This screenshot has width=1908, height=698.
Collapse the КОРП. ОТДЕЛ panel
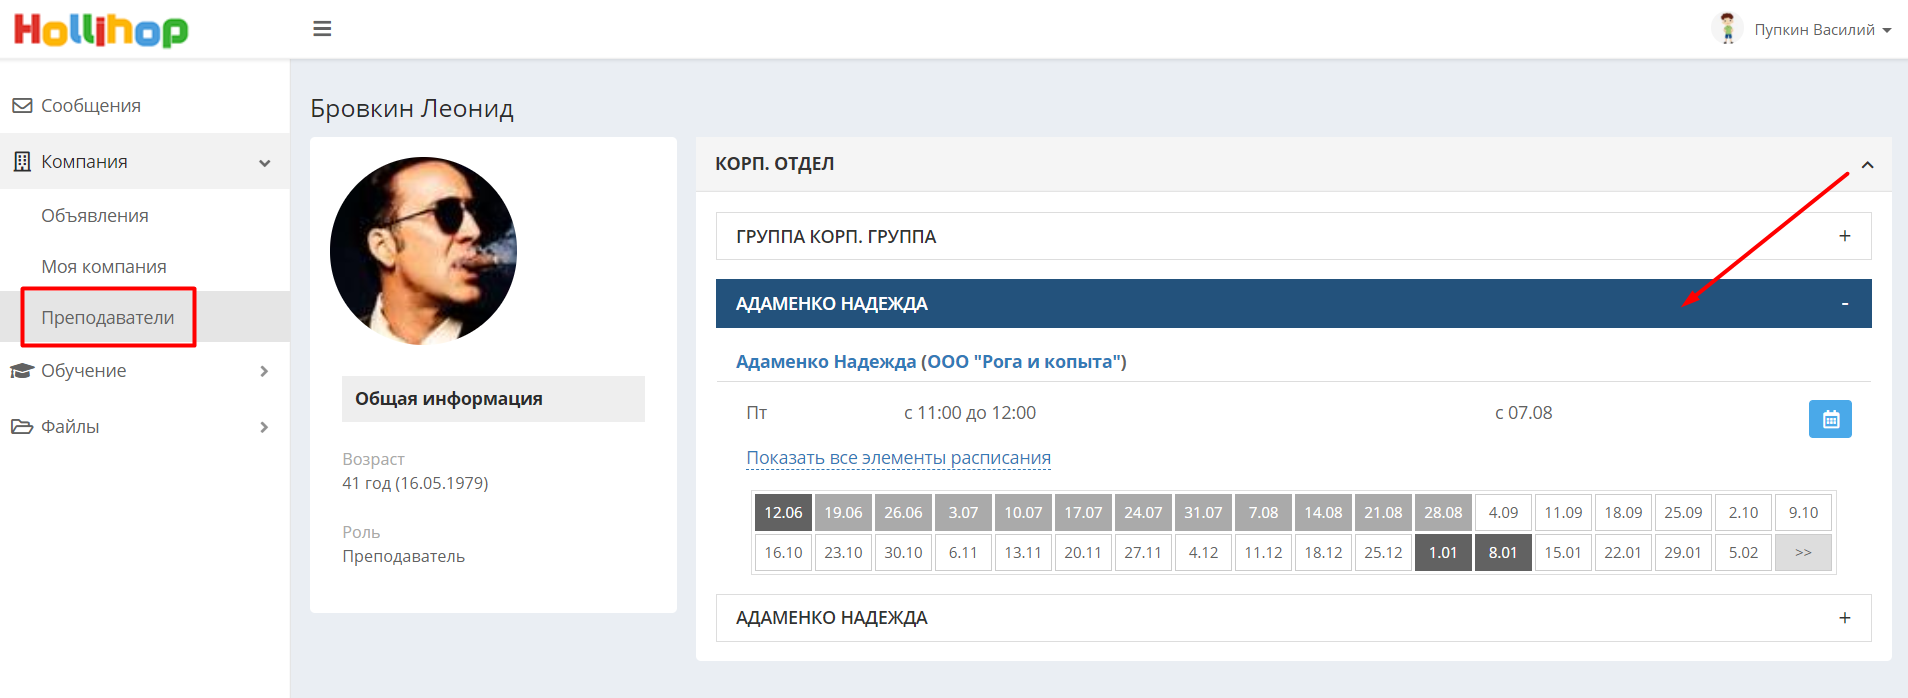1867,165
